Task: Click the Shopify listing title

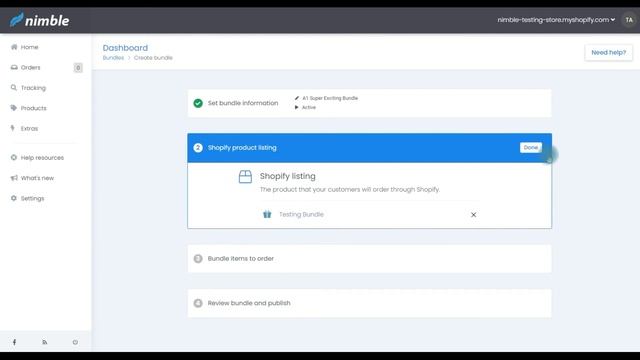Action: pyautogui.click(x=287, y=176)
